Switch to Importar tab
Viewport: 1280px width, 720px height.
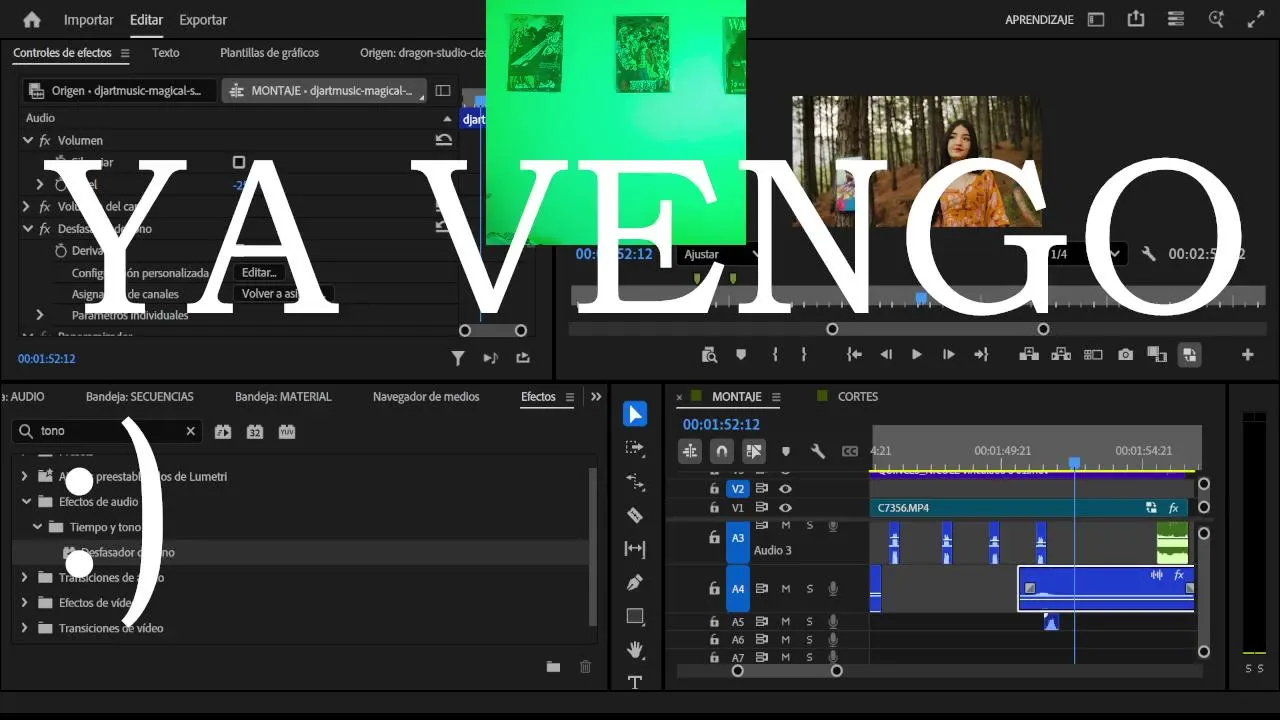[x=89, y=19]
